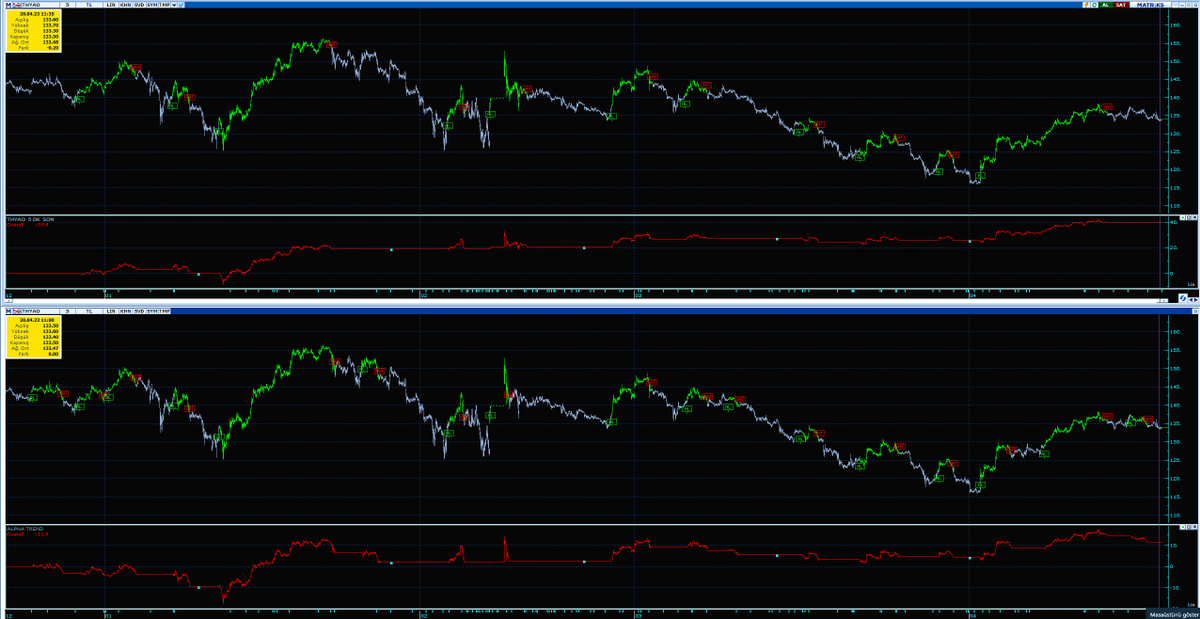Toggle TL pricing on the lower chart toolbar
The image size is (1200, 619).
pos(89,311)
